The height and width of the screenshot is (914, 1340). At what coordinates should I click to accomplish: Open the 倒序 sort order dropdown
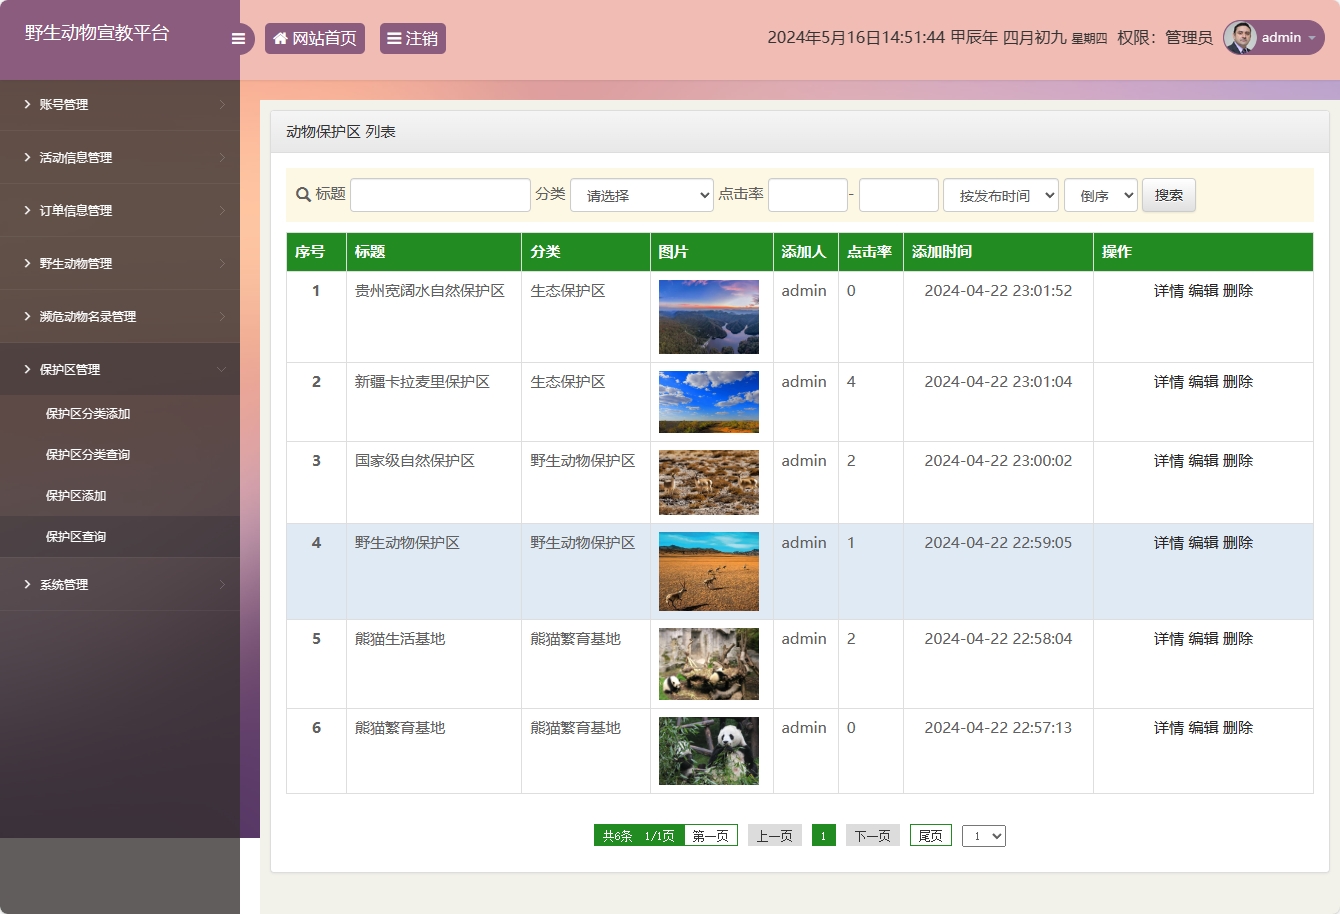click(x=1100, y=194)
